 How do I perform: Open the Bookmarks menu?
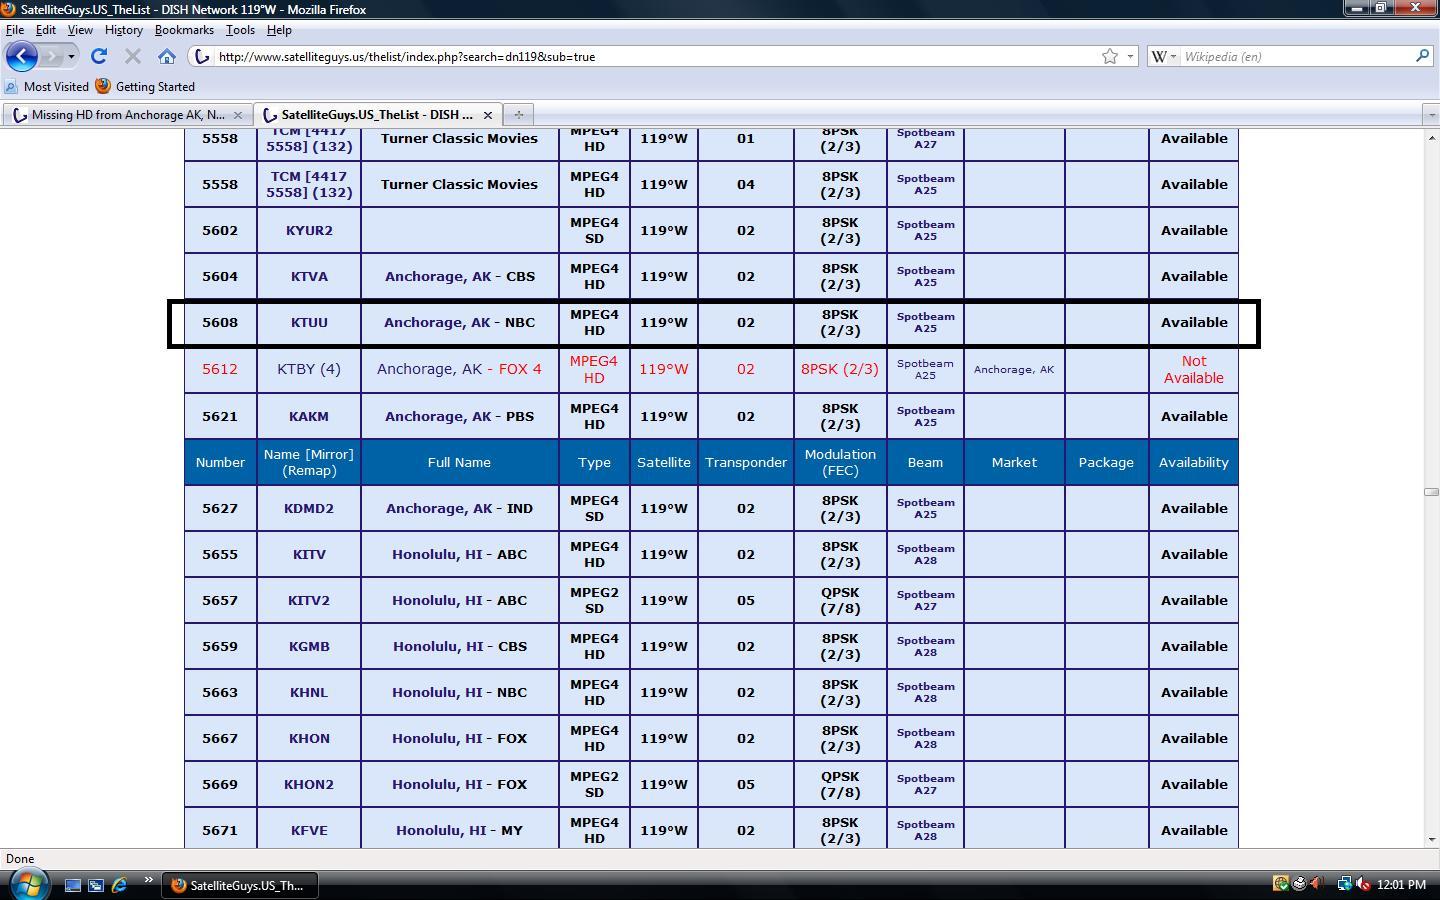tap(184, 30)
